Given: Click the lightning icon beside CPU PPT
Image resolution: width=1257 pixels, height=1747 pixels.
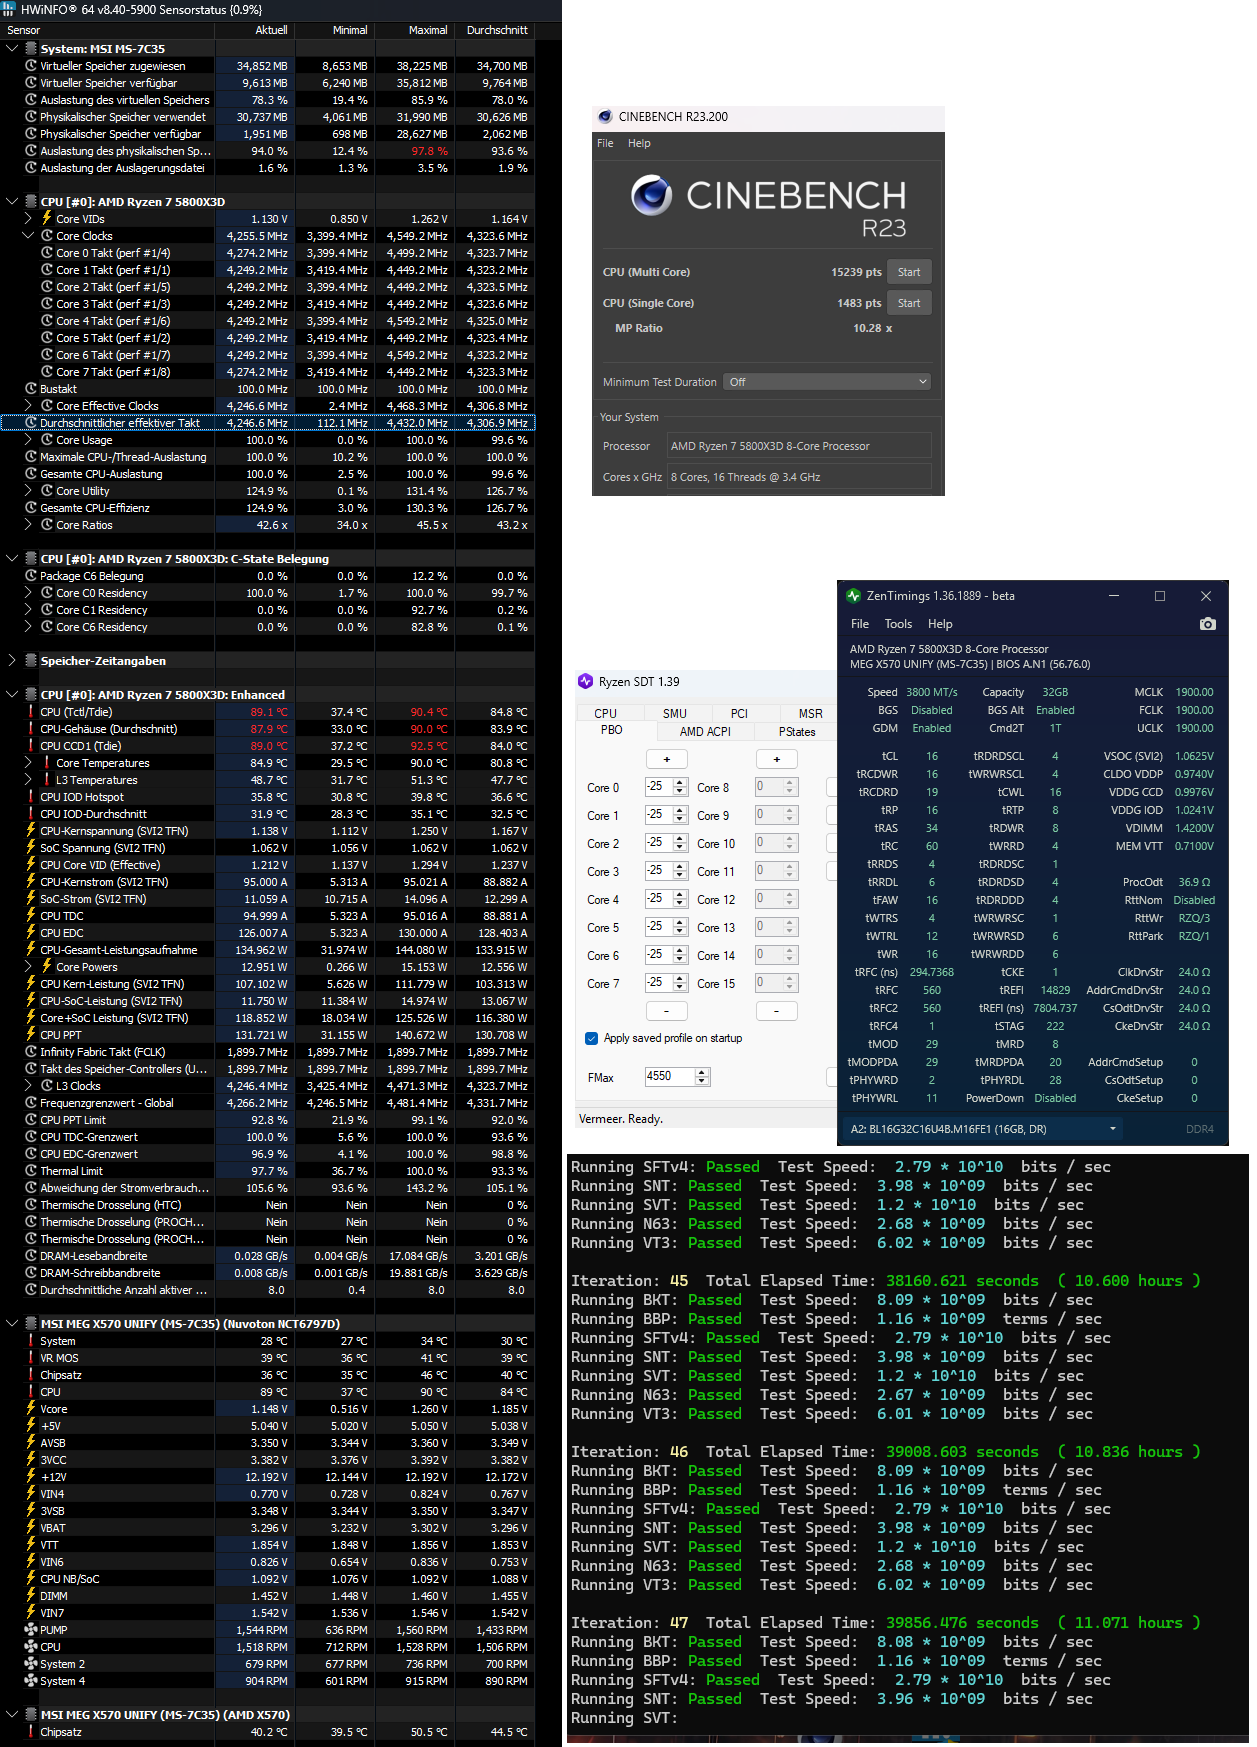Looking at the screenshot, I should click(x=31, y=1035).
